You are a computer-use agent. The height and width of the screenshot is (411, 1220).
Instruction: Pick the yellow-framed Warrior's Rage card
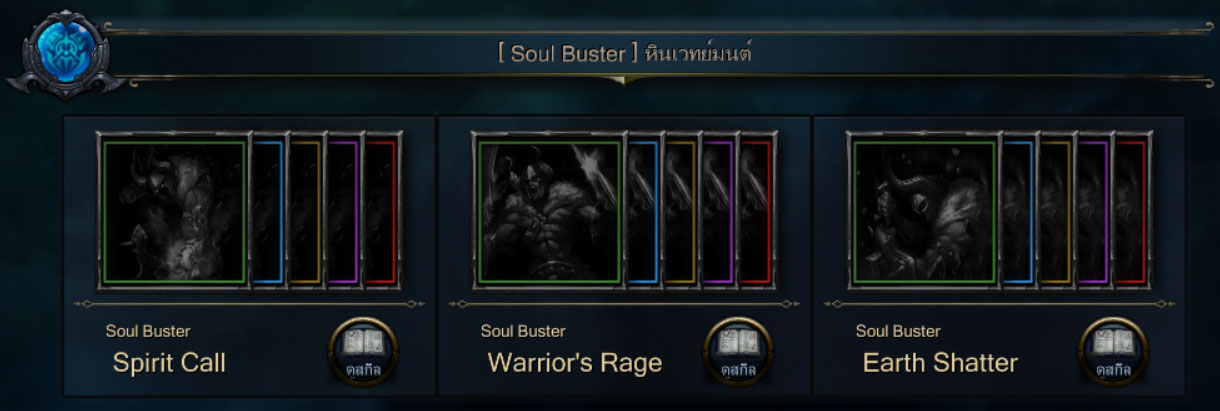pyautogui.click(x=682, y=212)
